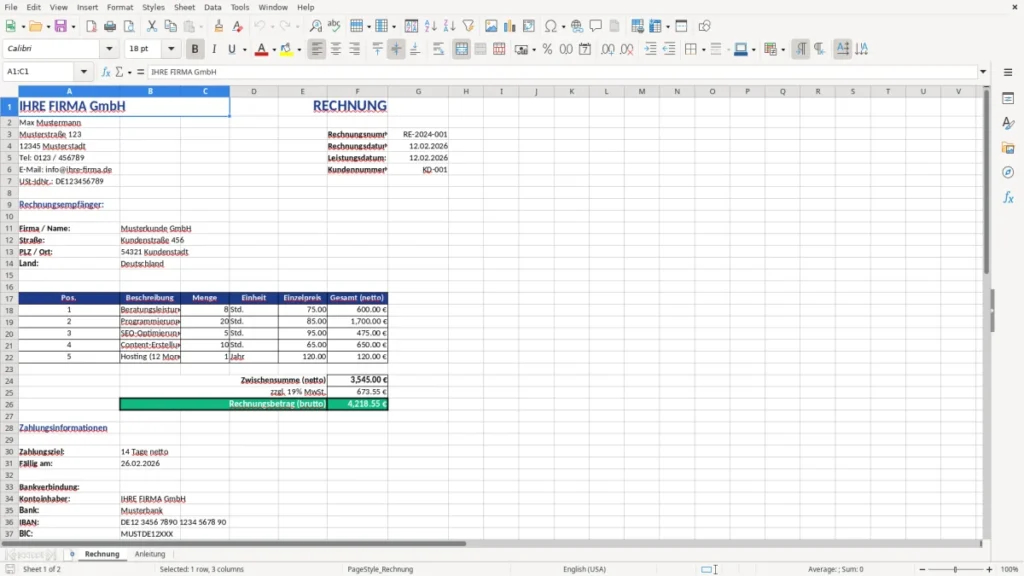The width and height of the screenshot is (1024, 576).
Task: Click the Cut scissors icon
Action: coord(152,26)
